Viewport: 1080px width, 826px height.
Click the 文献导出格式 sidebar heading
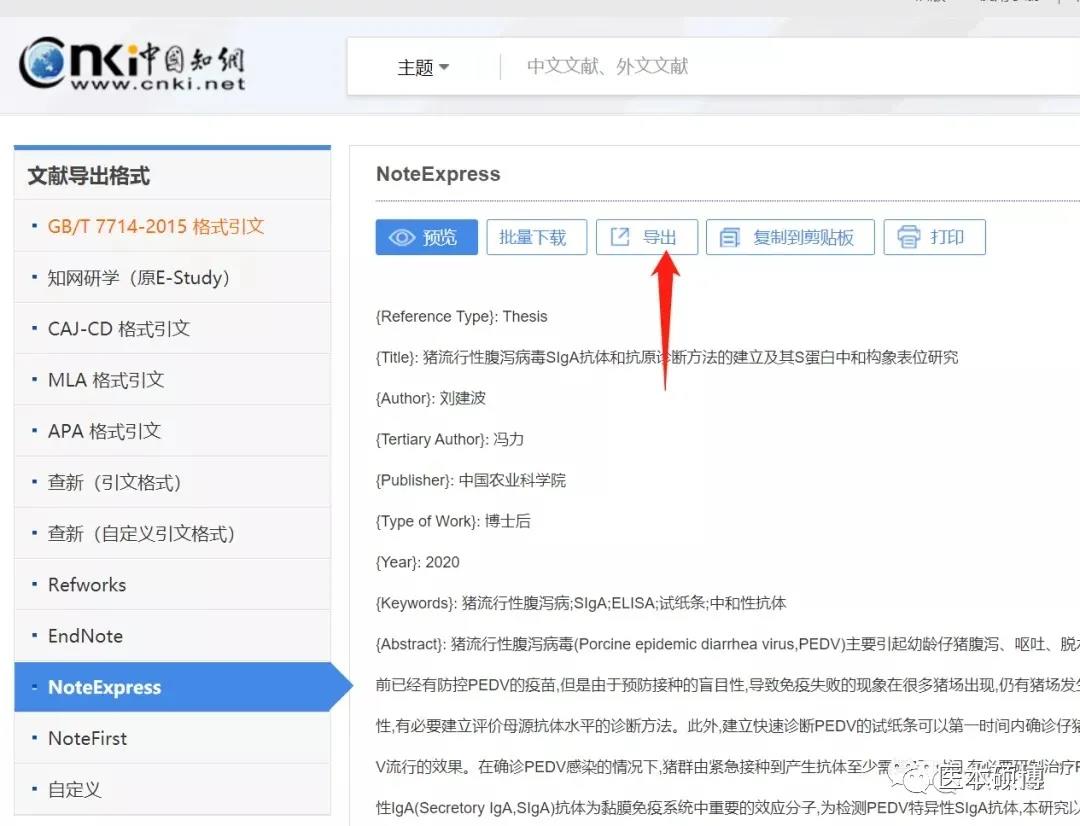89,176
